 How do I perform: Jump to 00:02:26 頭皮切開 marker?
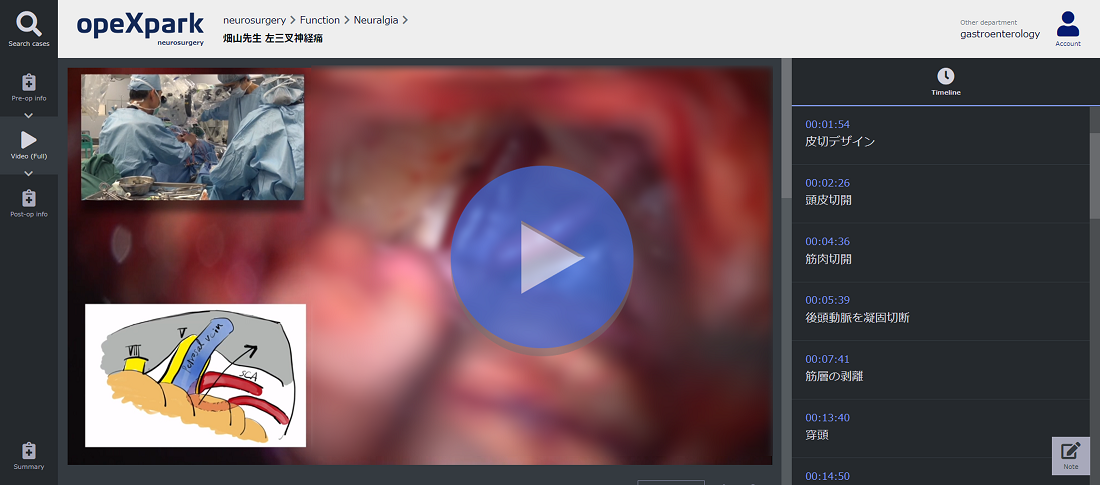941,194
